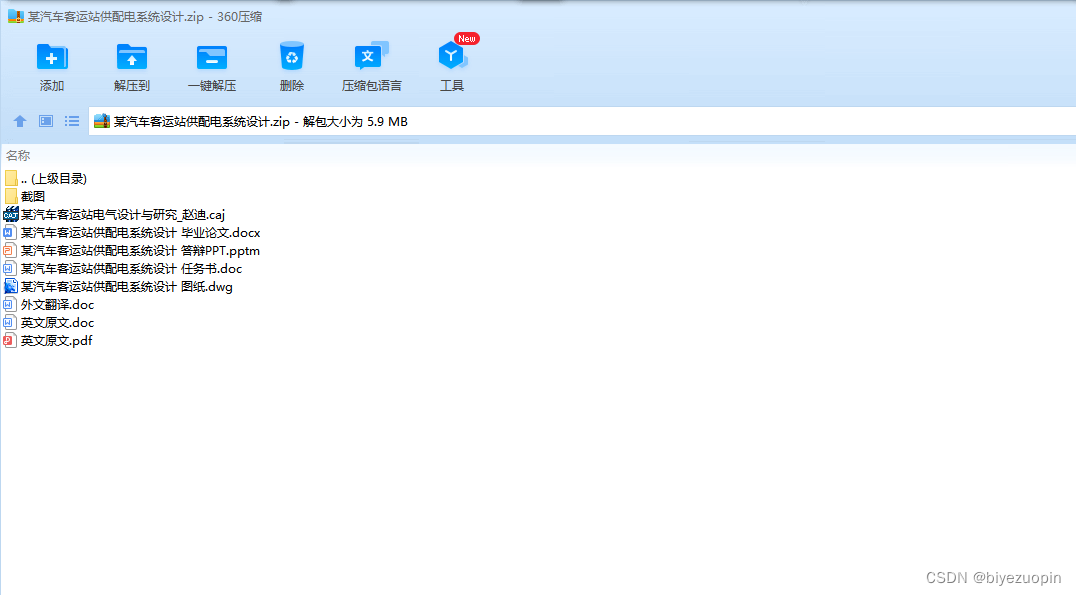Click the 添加 (Add) toolbar icon
Screen dimensions: 1076x595
(x=51, y=57)
